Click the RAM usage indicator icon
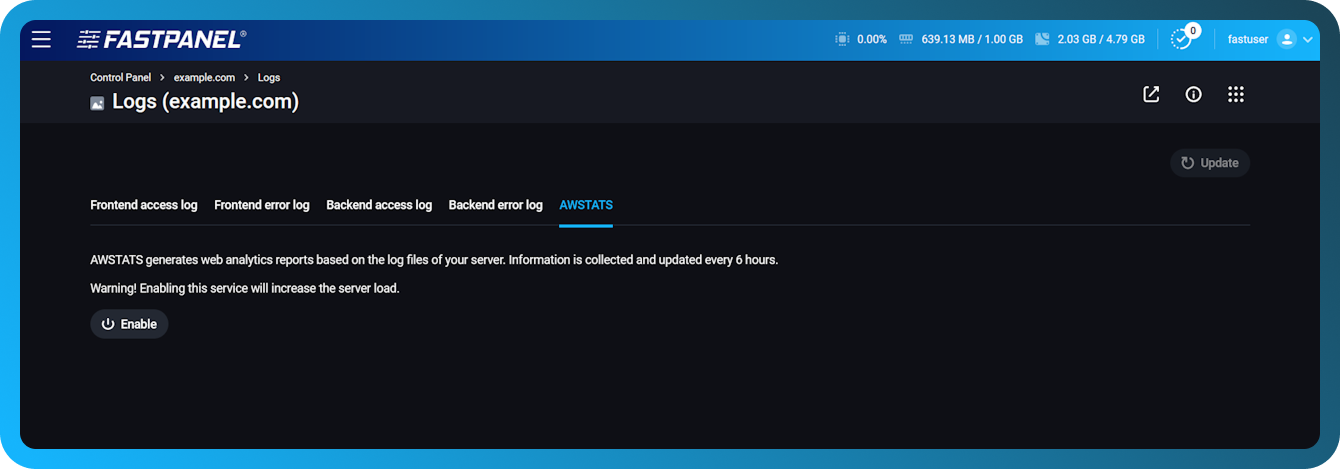The height and width of the screenshot is (469, 1340). [906, 40]
